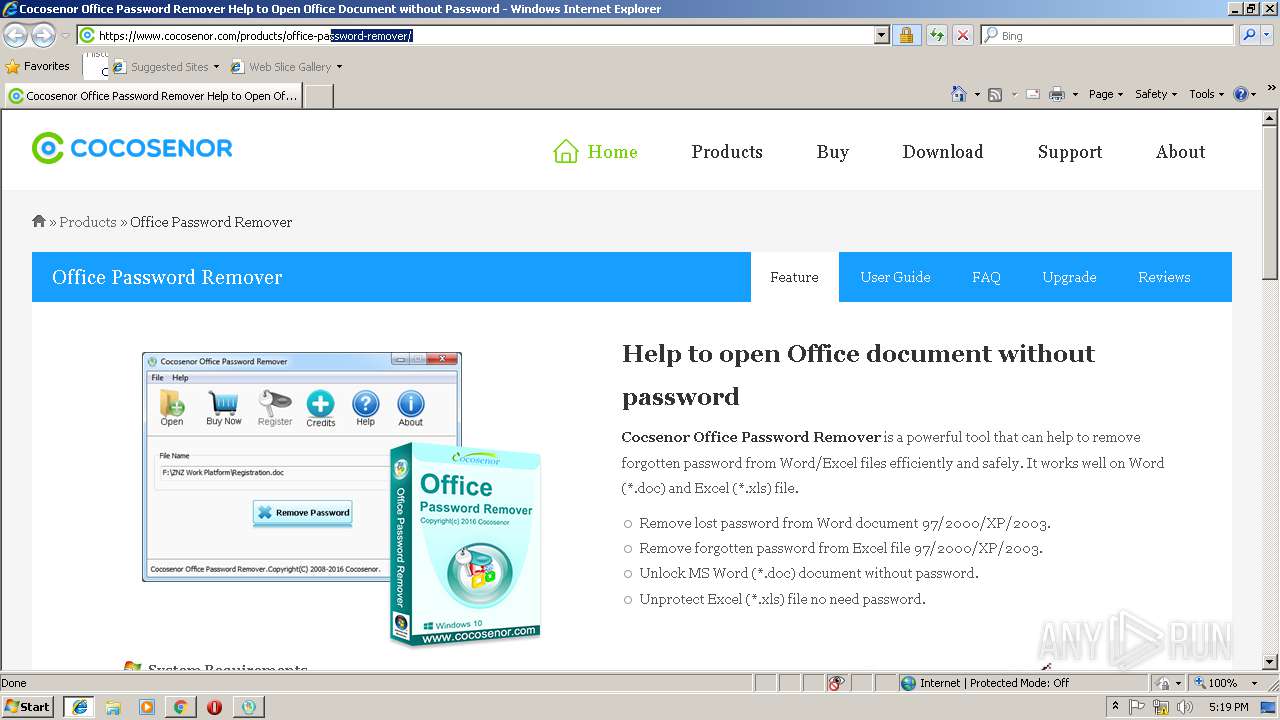The image size is (1280, 720).
Task: Click the IE Forward navigation button
Action: tap(43, 36)
